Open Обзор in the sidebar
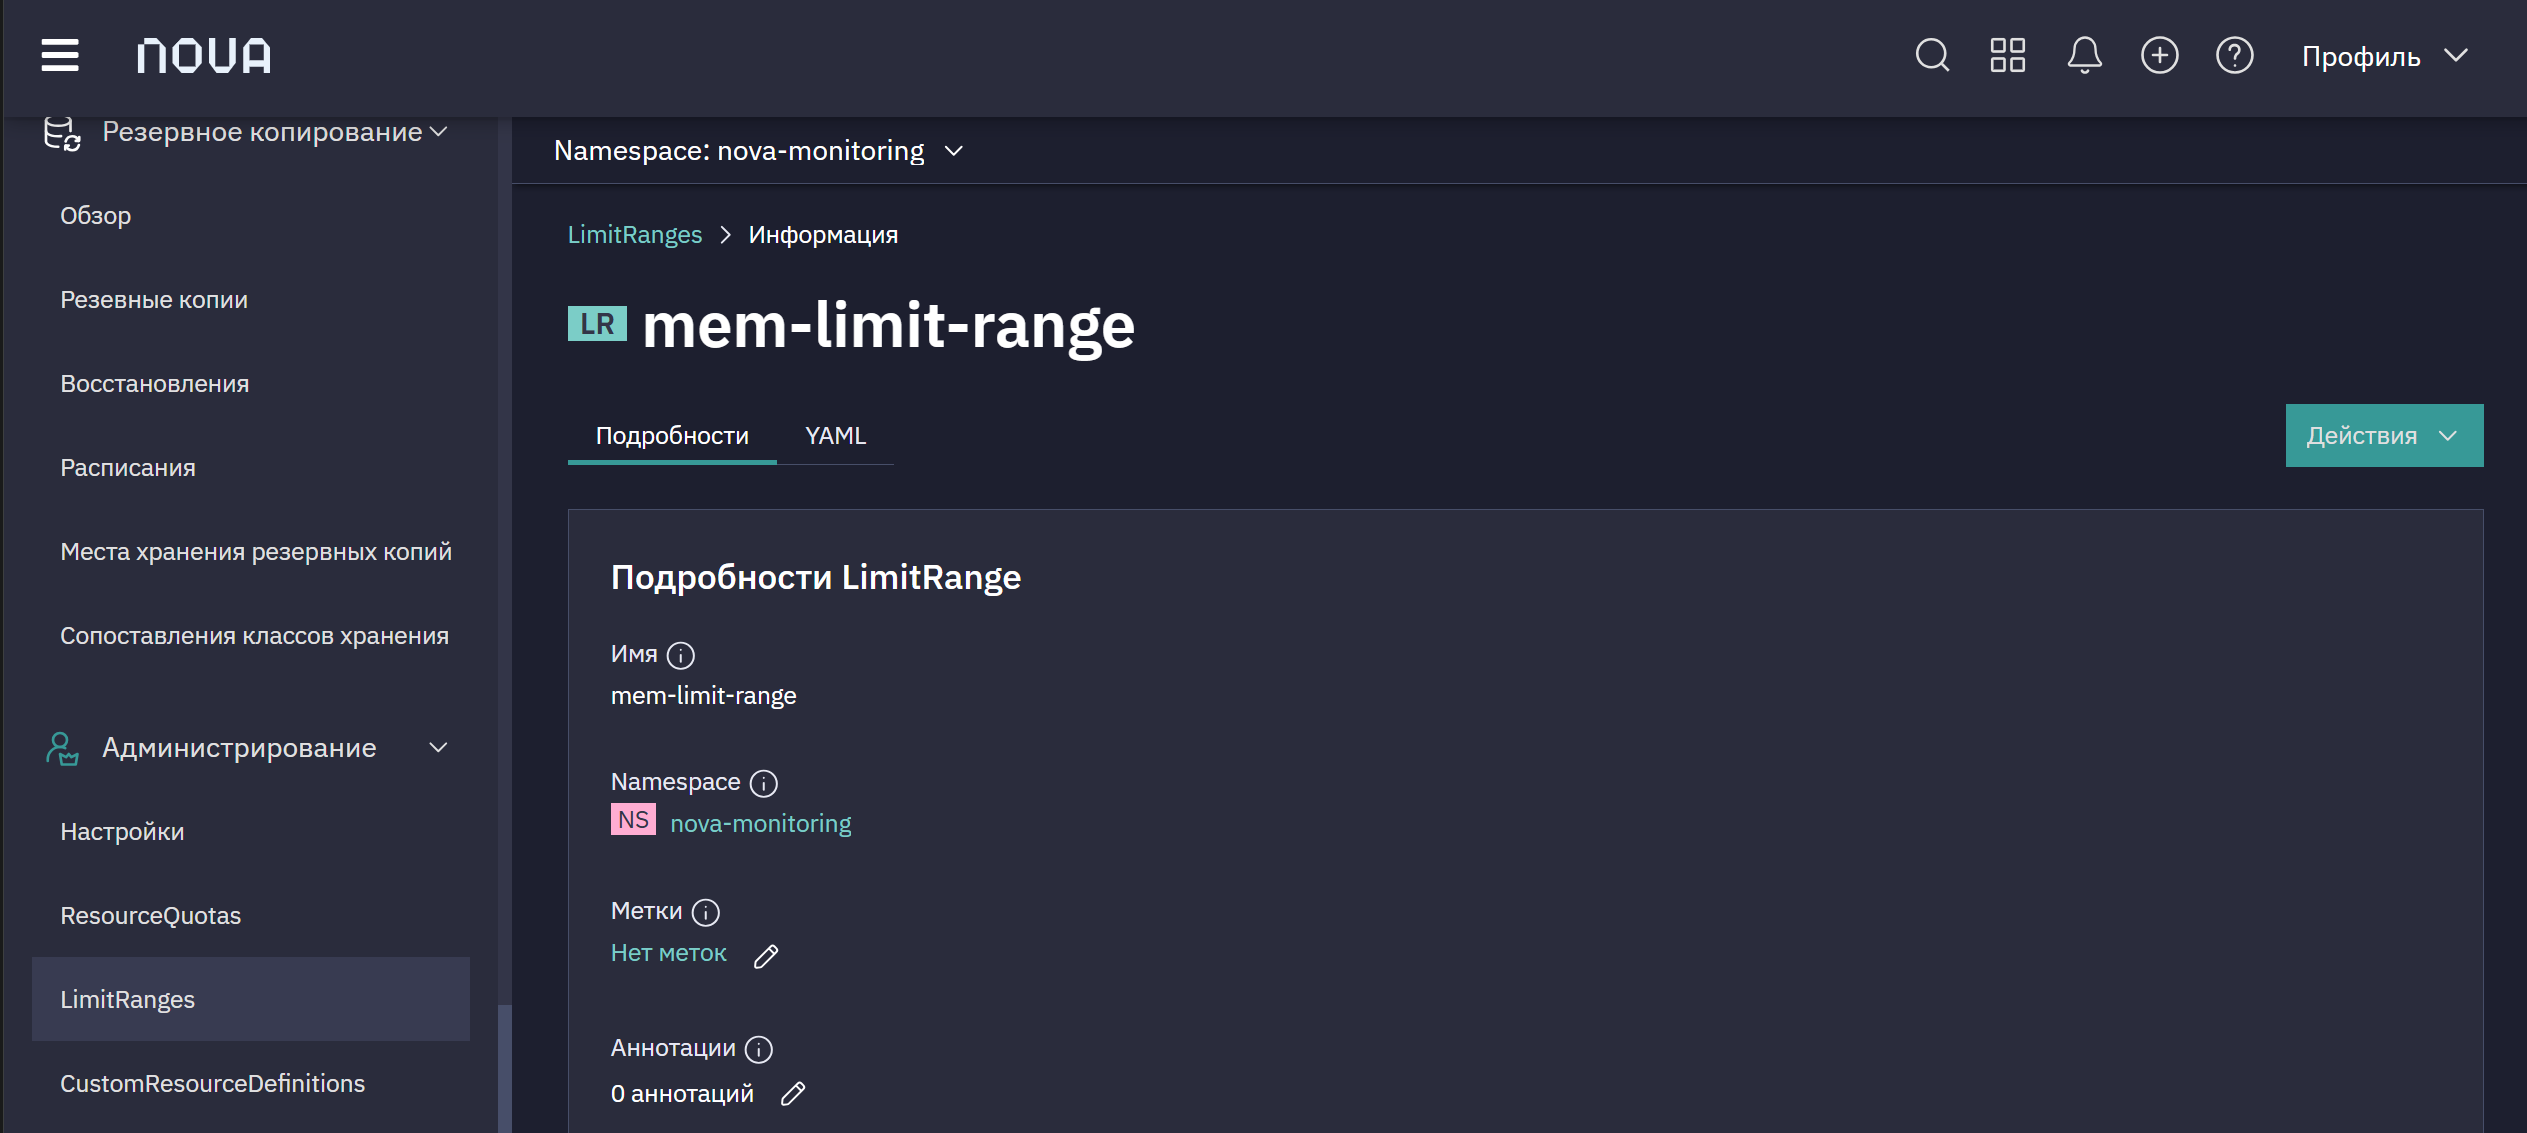The width and height of the screenshot is (2527, 1133). (x=96, y=216)
